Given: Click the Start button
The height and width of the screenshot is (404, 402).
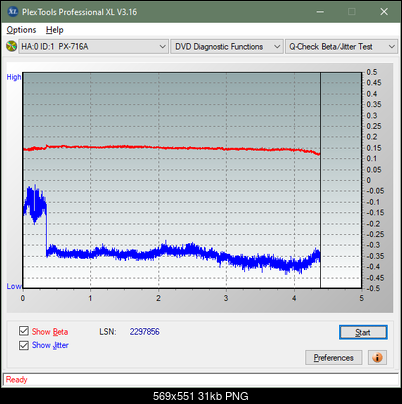Looking at the screenshot, I should click(363, 332).
